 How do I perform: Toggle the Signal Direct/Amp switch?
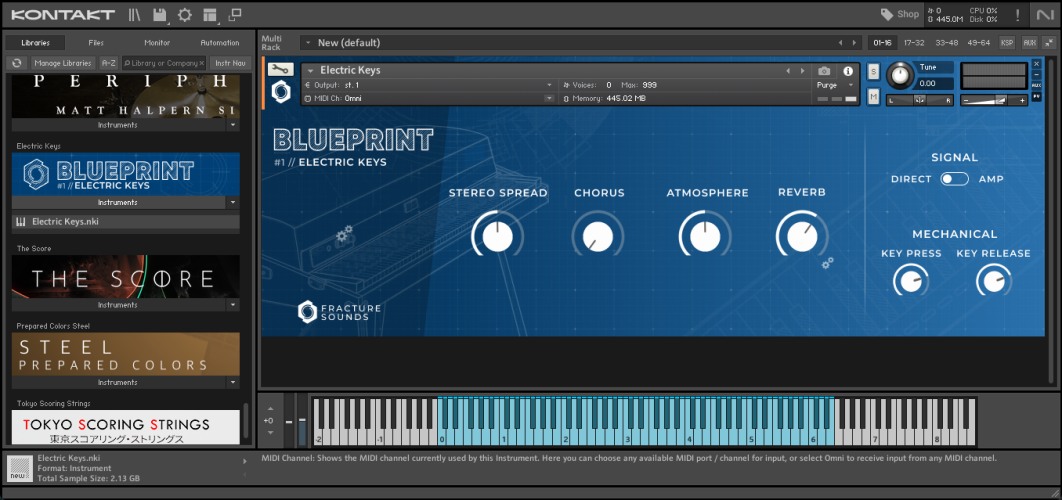(954, 179)
